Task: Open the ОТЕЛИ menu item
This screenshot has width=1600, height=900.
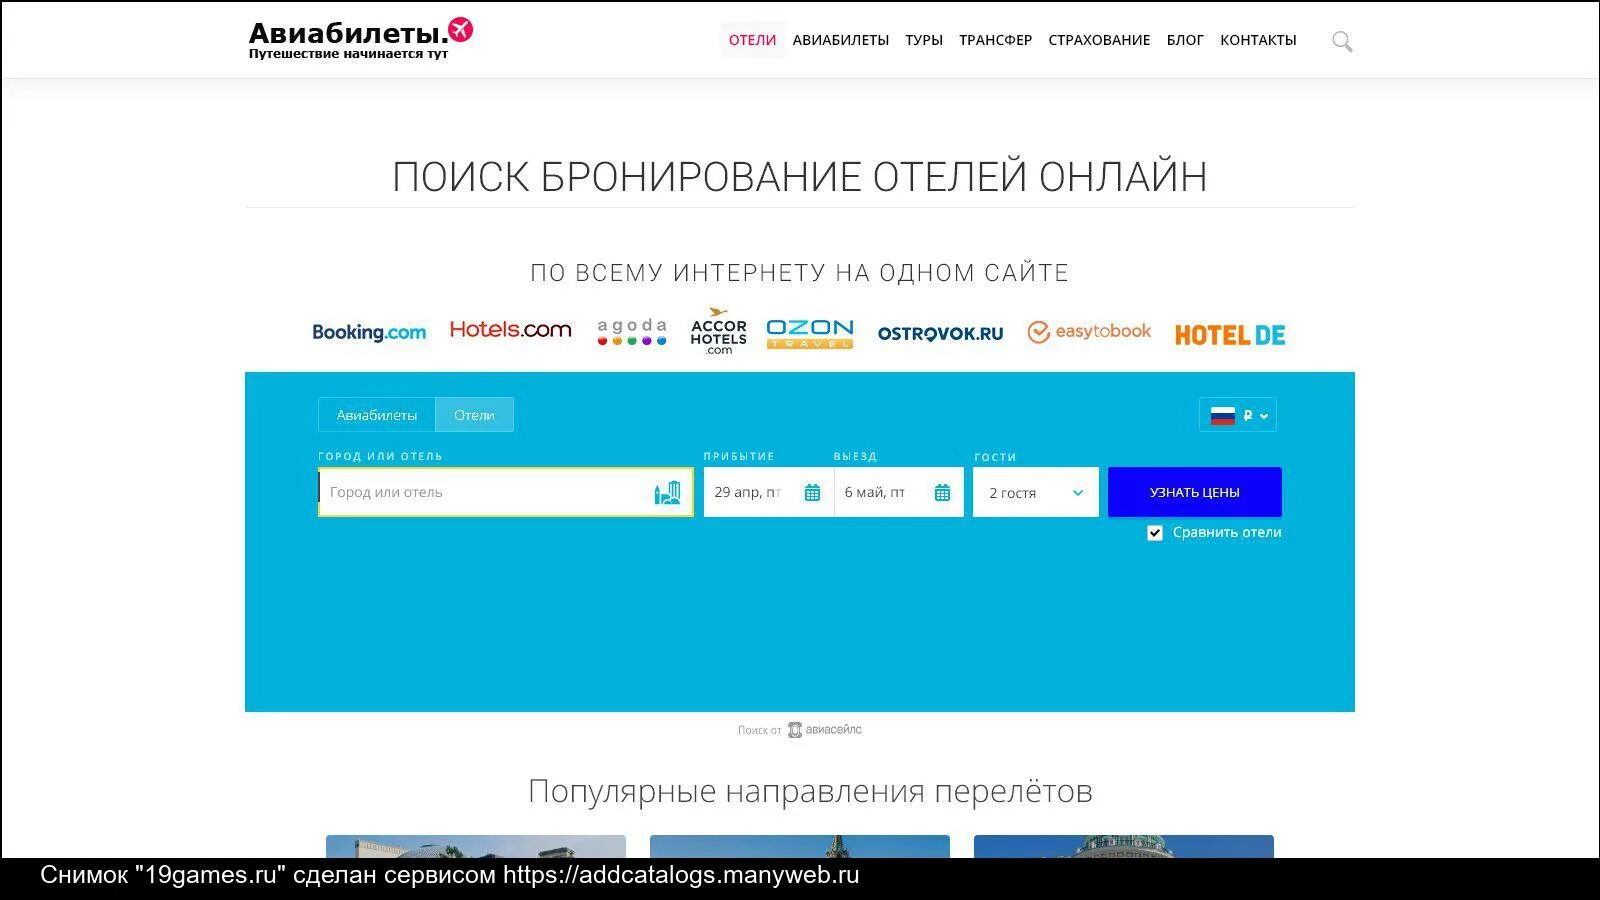Action: 752,40
